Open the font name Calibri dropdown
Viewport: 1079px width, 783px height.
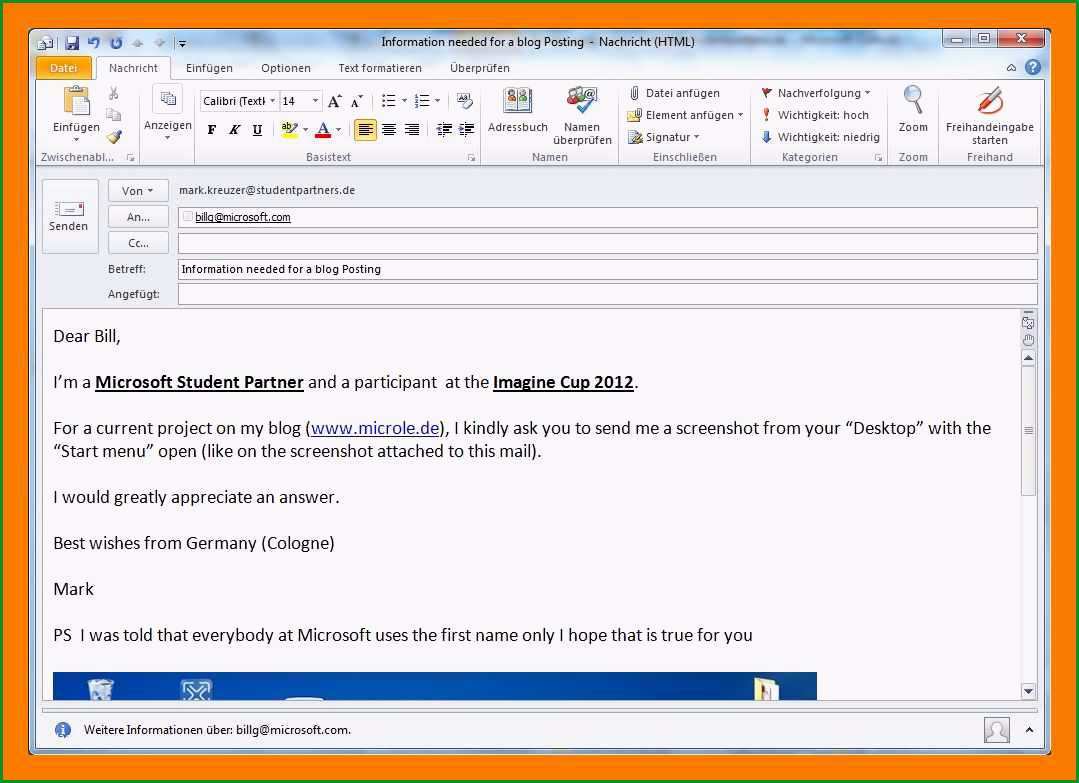click(x=273, y=101)
